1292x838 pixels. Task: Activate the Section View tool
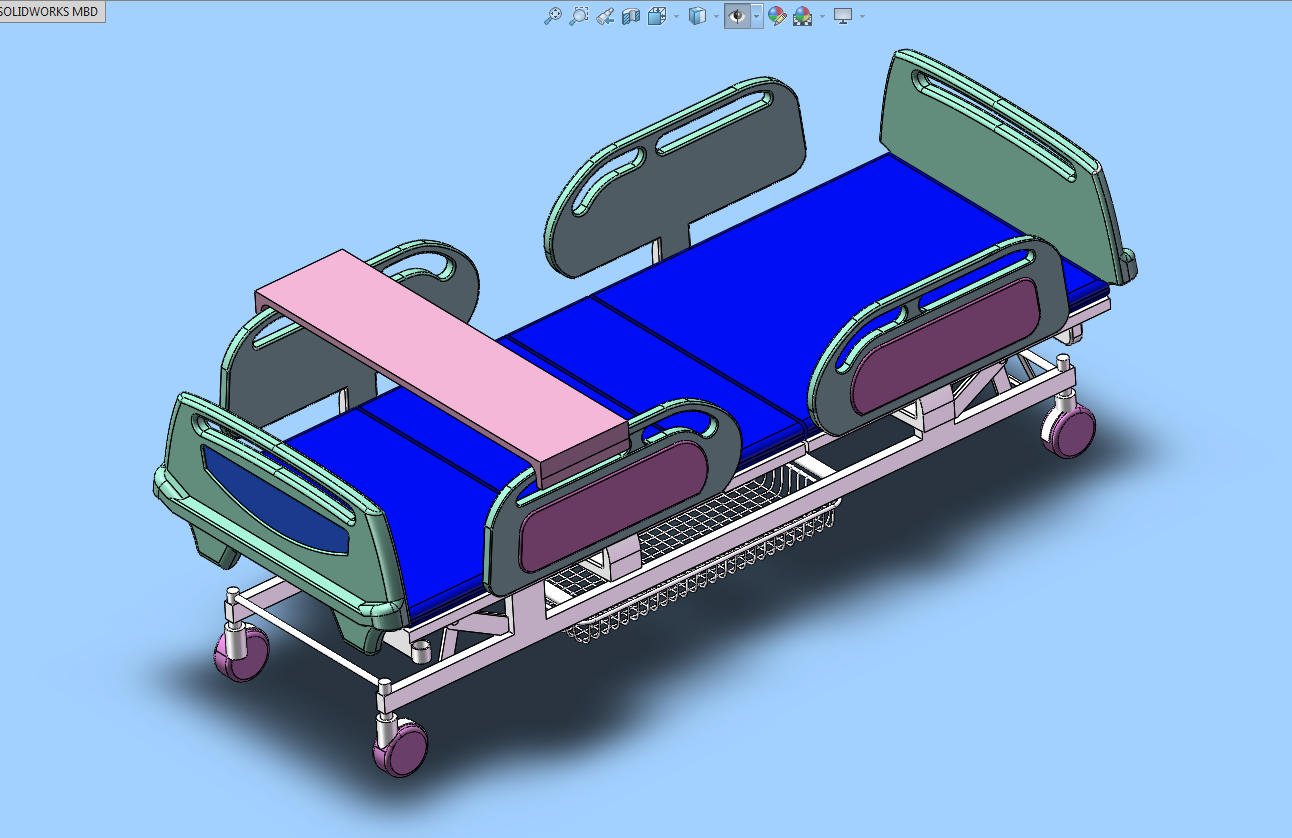tap(631, 16)
